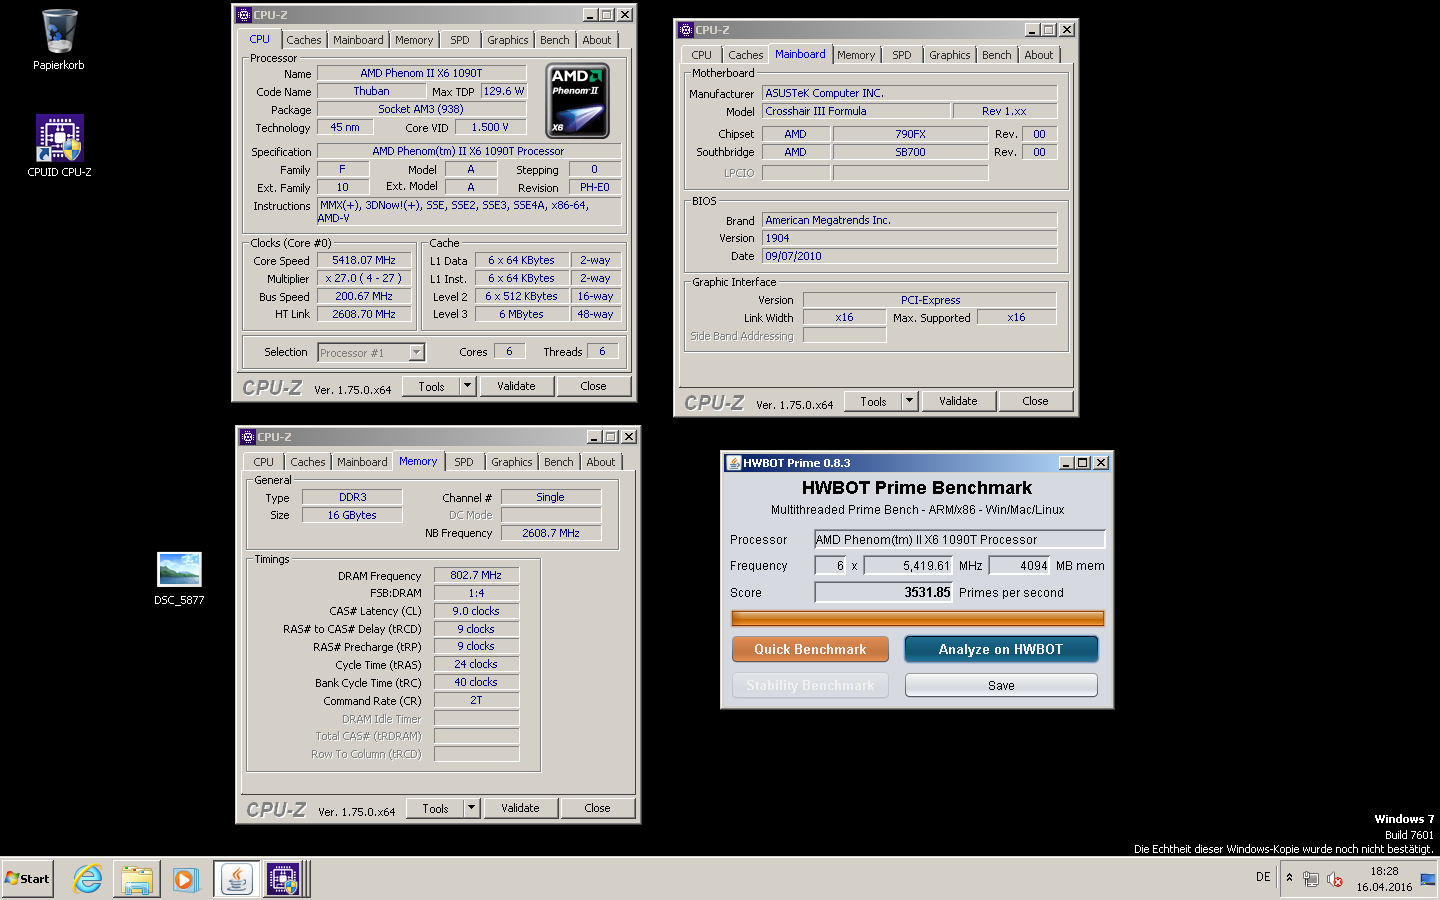Open the DSC_5877 image file icon

pyautogui.click(x=179, y=579)
